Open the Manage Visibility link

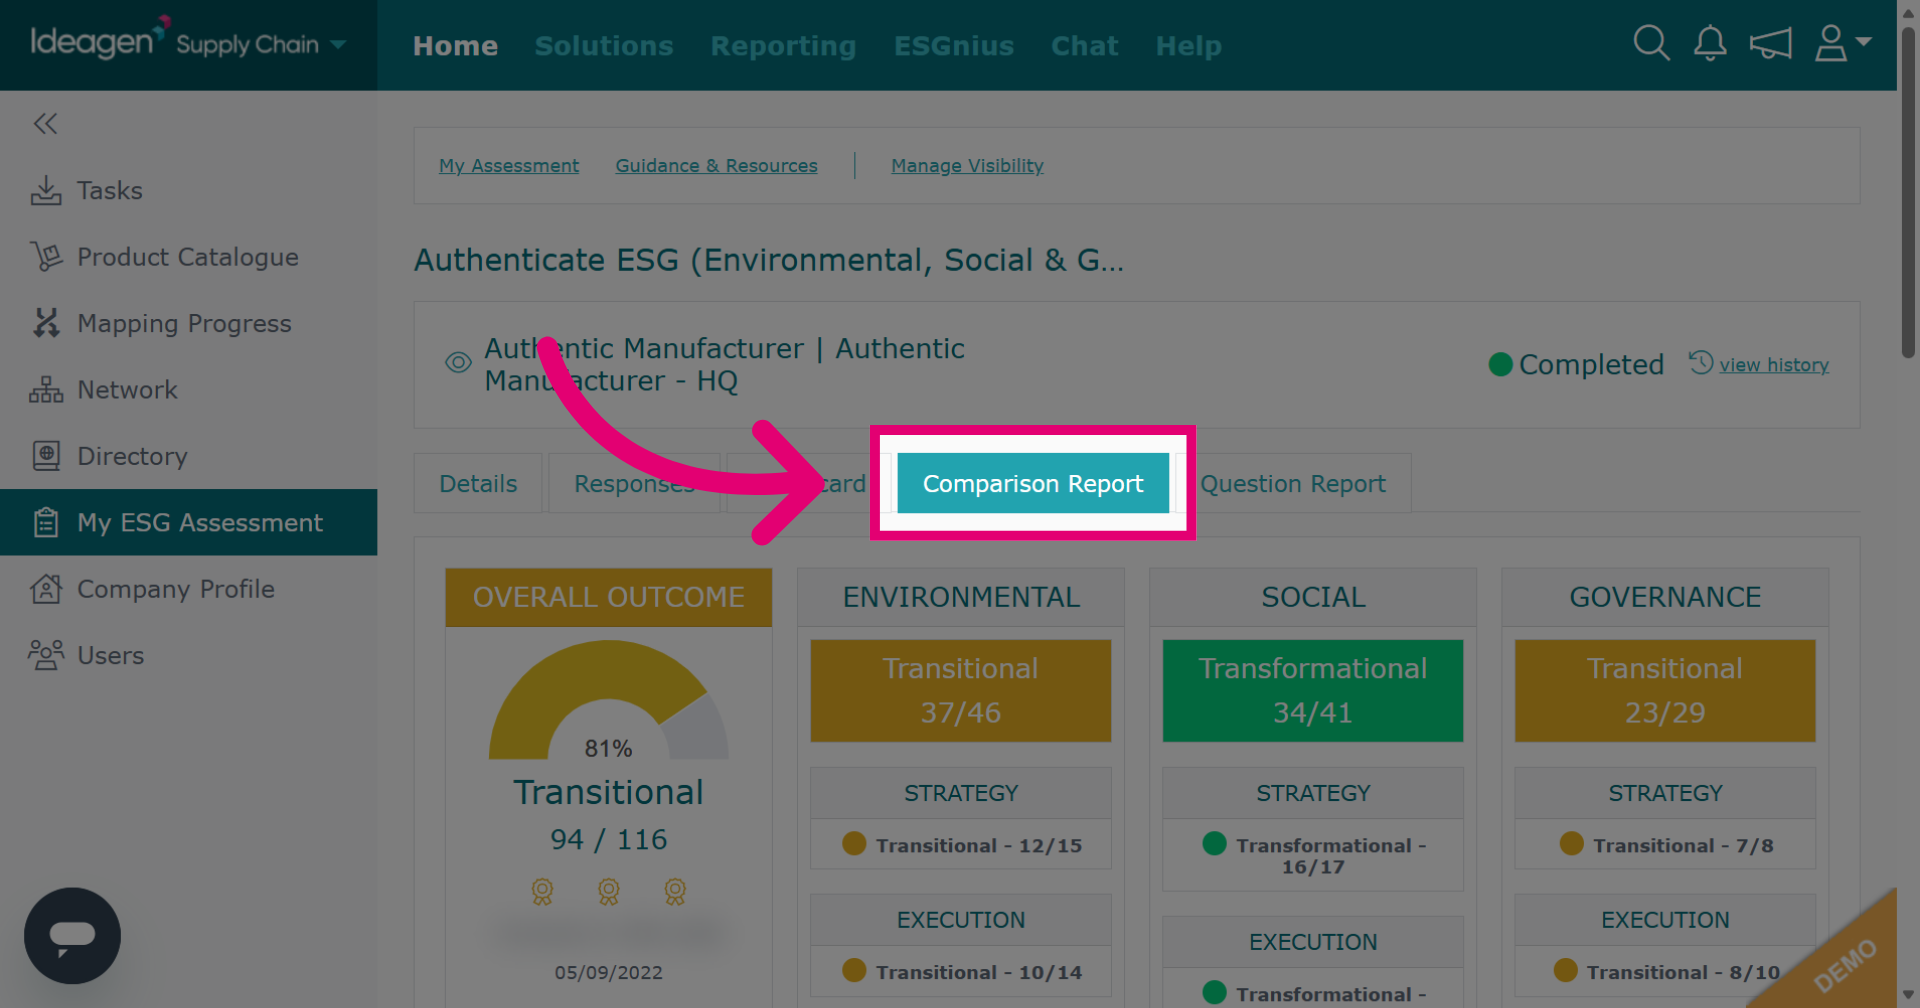point(967,166)
